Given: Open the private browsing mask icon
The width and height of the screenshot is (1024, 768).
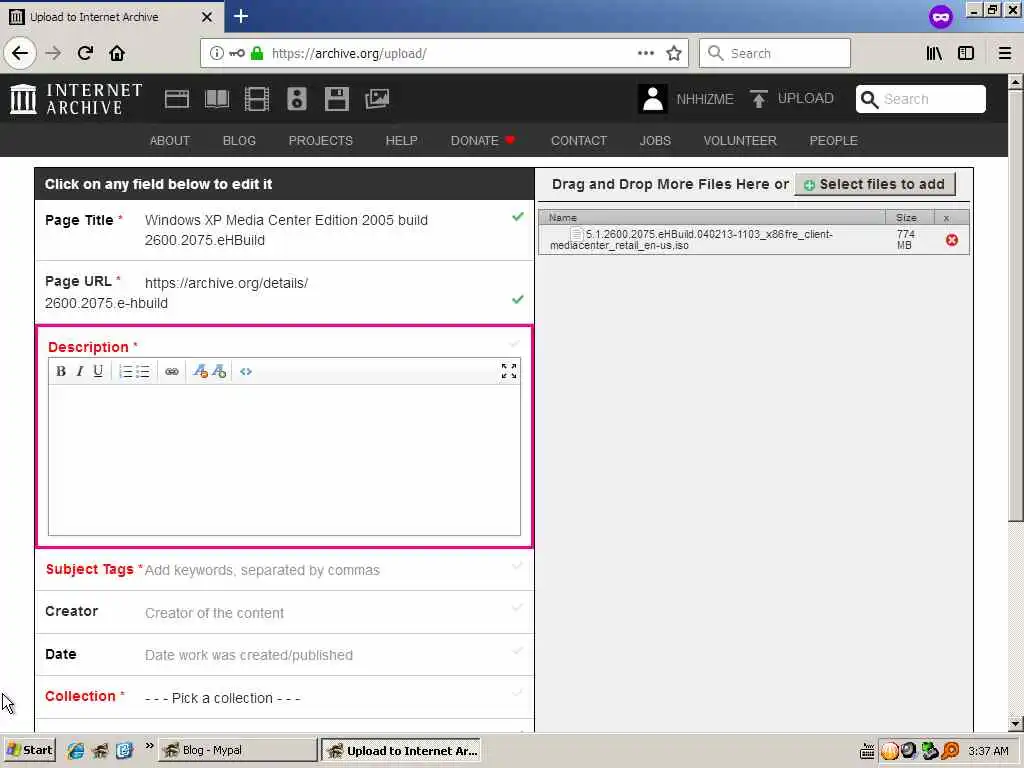Looking at the screenshot, I should (x=940, y=17).
